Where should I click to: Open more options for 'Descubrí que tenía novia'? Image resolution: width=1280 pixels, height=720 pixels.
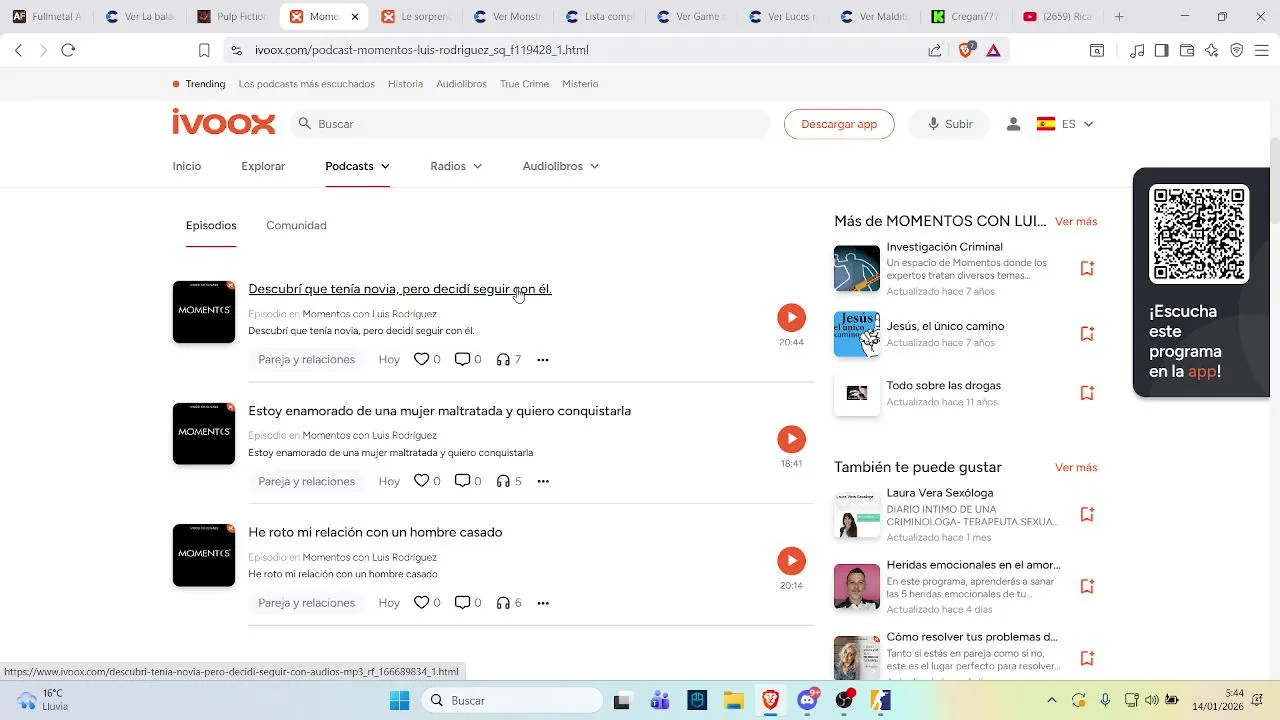point(543,360)
